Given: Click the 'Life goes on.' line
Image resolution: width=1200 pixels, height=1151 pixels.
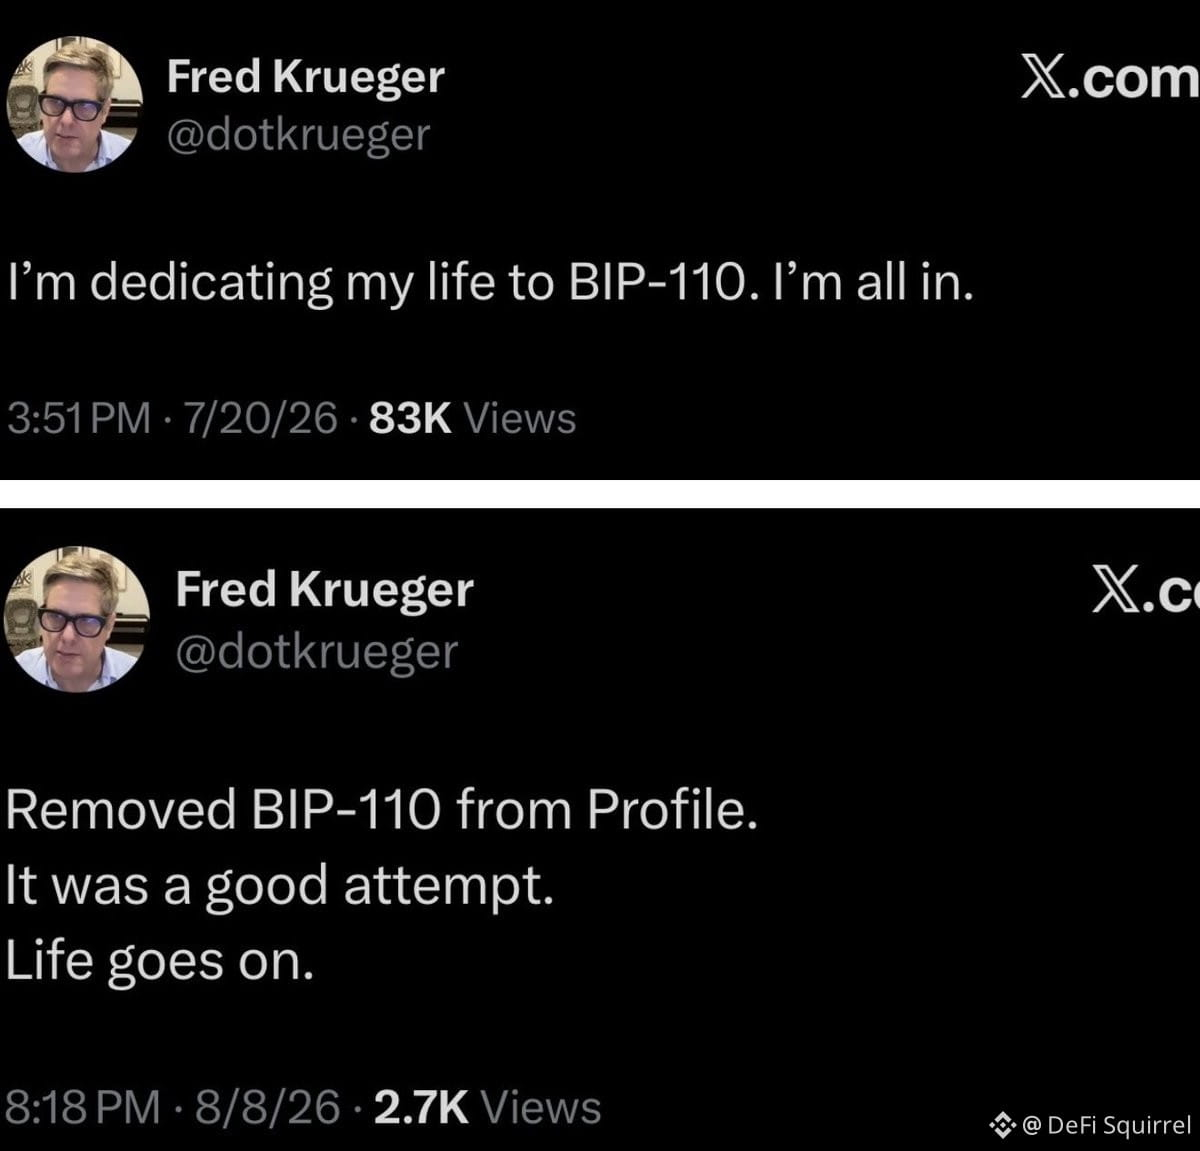Looking at the screenshot, I should [x=160, y=962].
